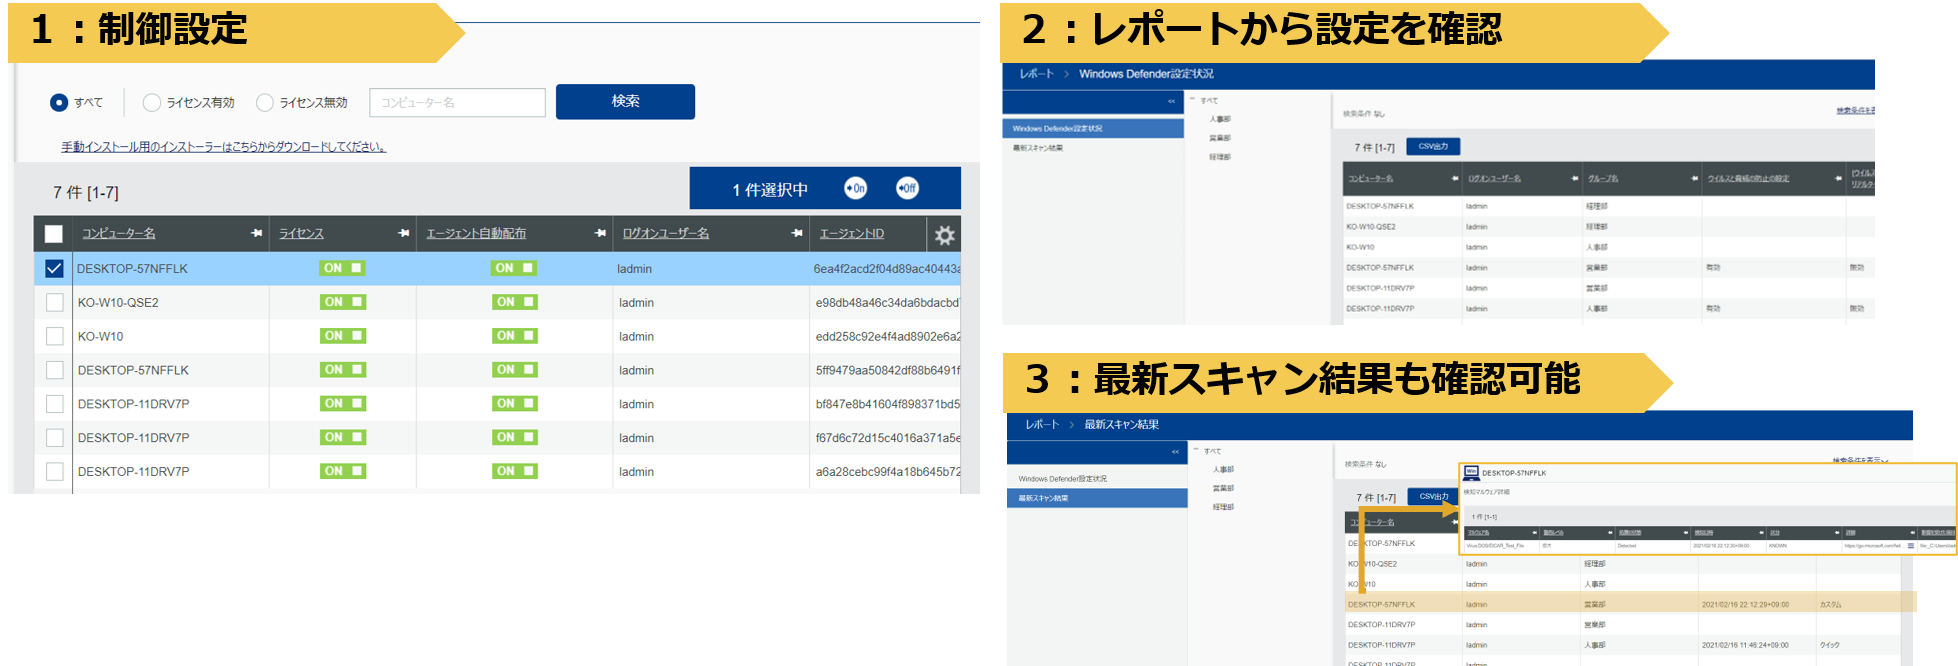Select 人事部 in the Defender status report tree
The width and height of the screenshot is (1958, 666).
(1220, 119)
